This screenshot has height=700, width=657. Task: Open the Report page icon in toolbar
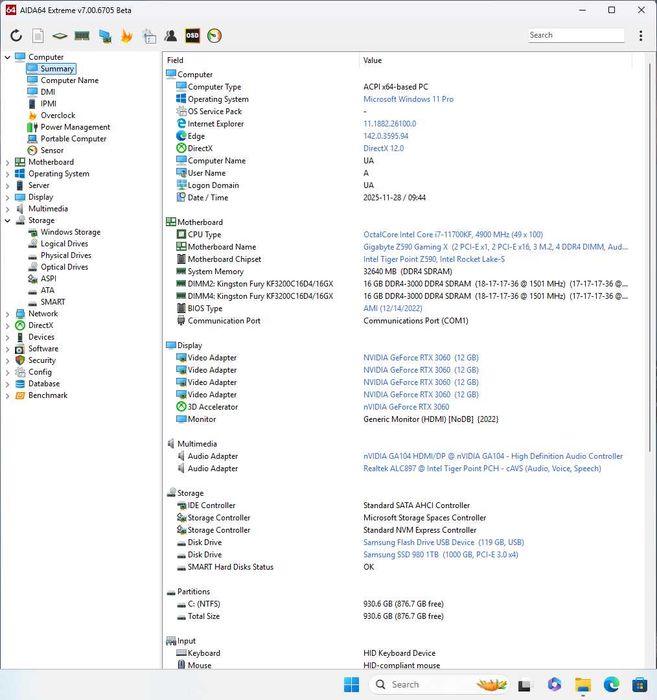38,36
